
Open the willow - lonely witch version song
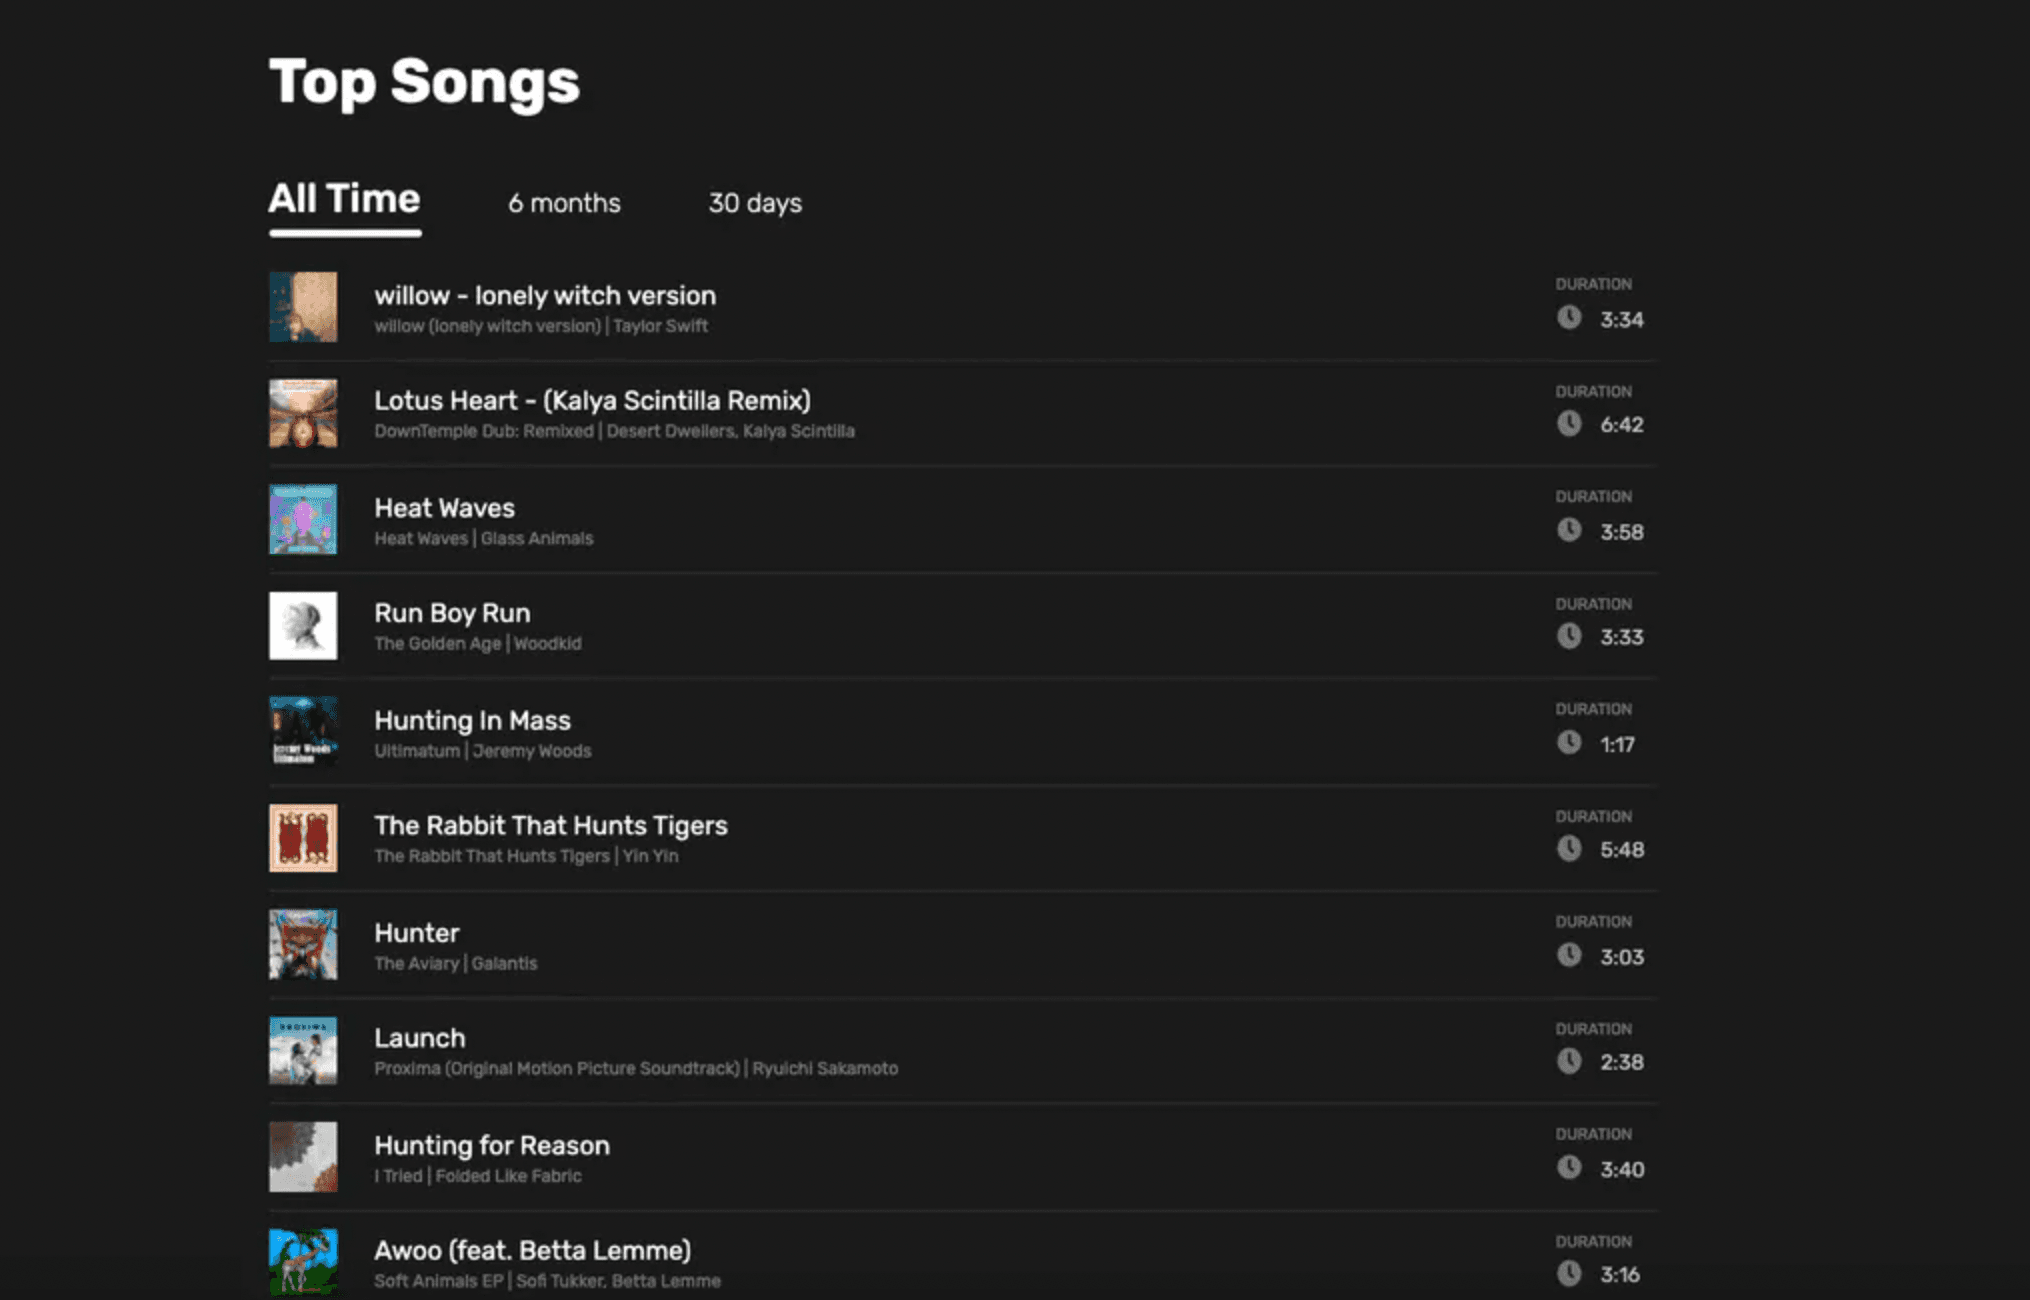pos(544,296)
